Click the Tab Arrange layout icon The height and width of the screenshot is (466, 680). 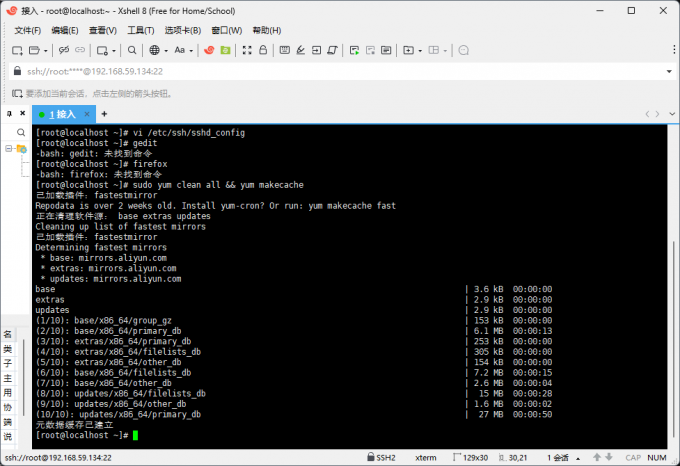[434, 50]
